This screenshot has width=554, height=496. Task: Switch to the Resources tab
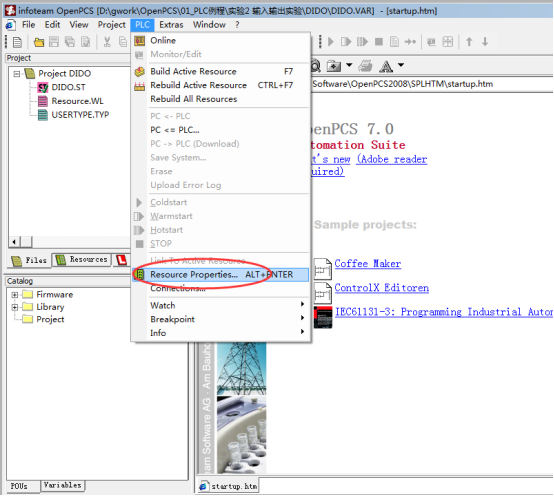coord(82,260)
